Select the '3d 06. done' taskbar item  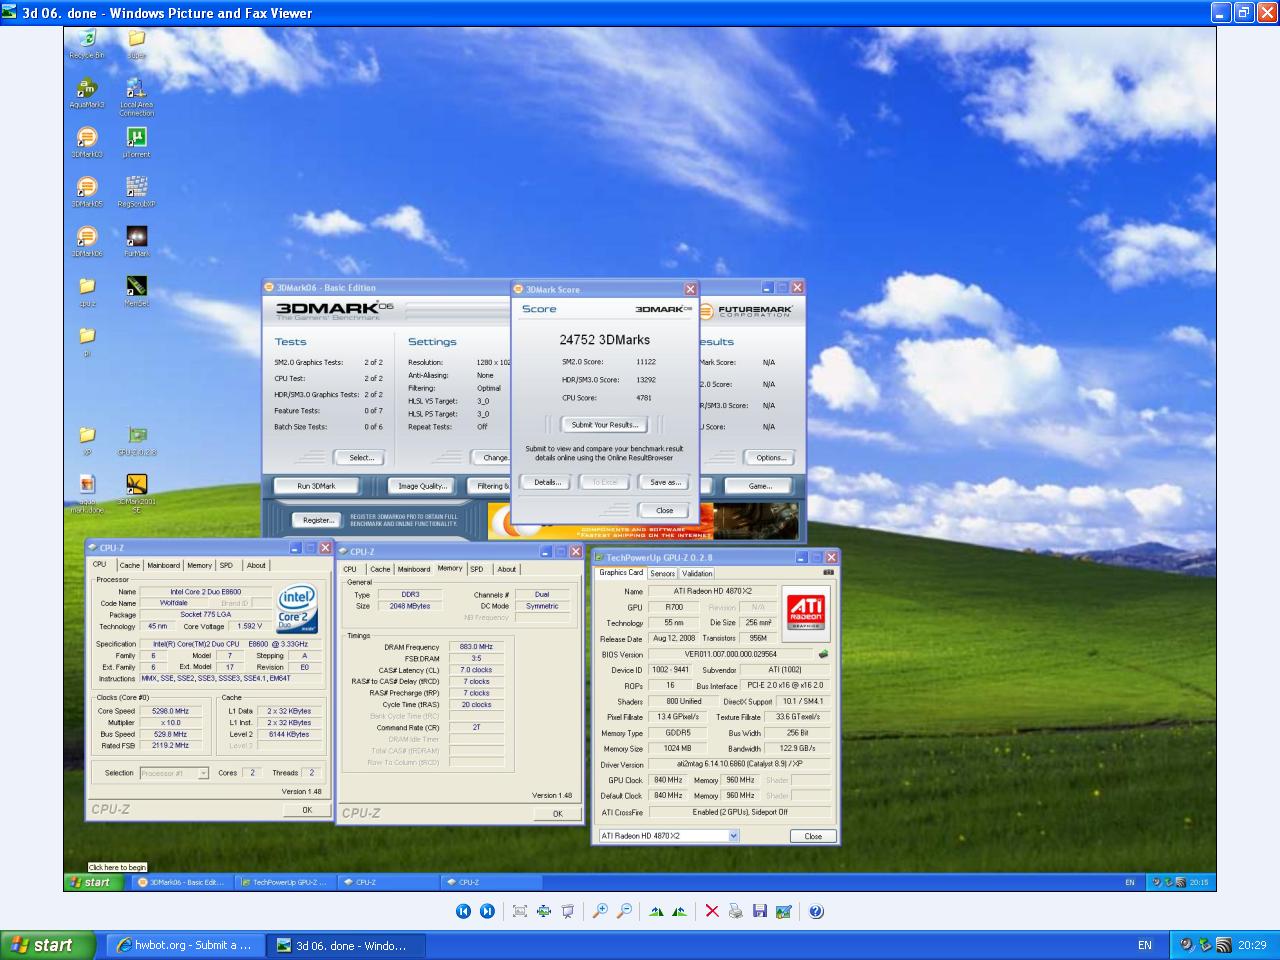pos(347,945)
